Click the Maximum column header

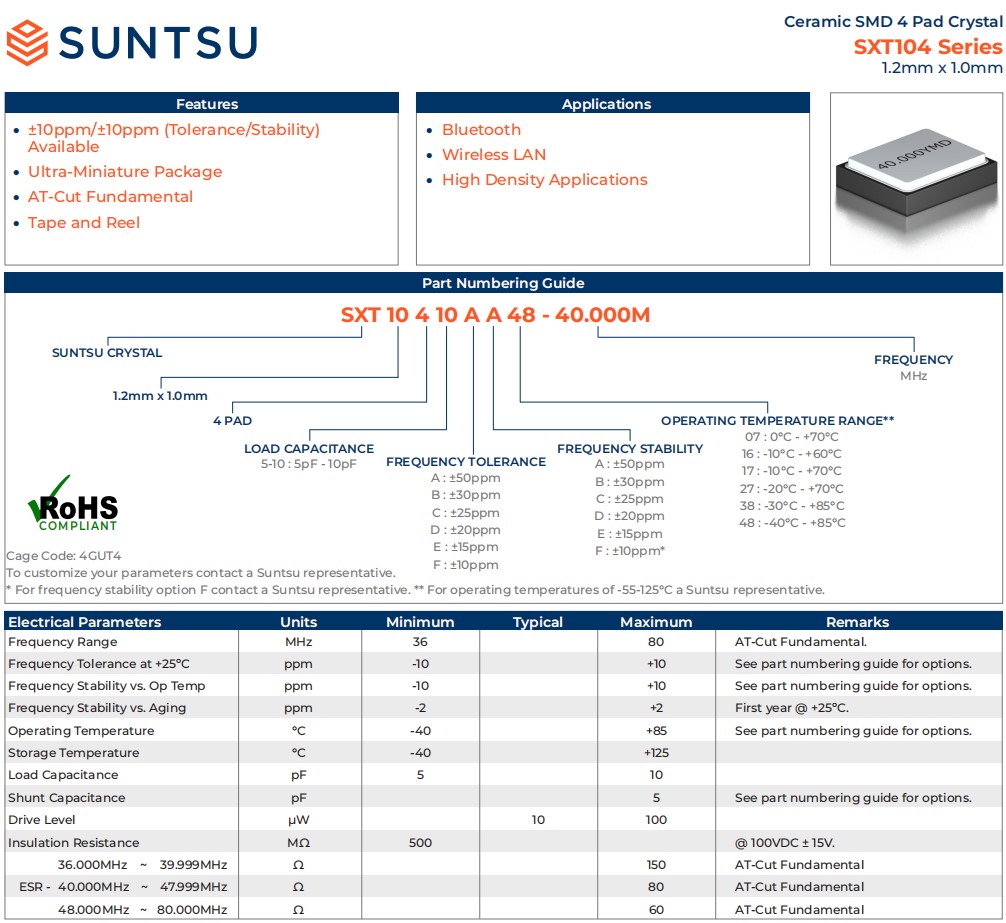click(656, 622)
